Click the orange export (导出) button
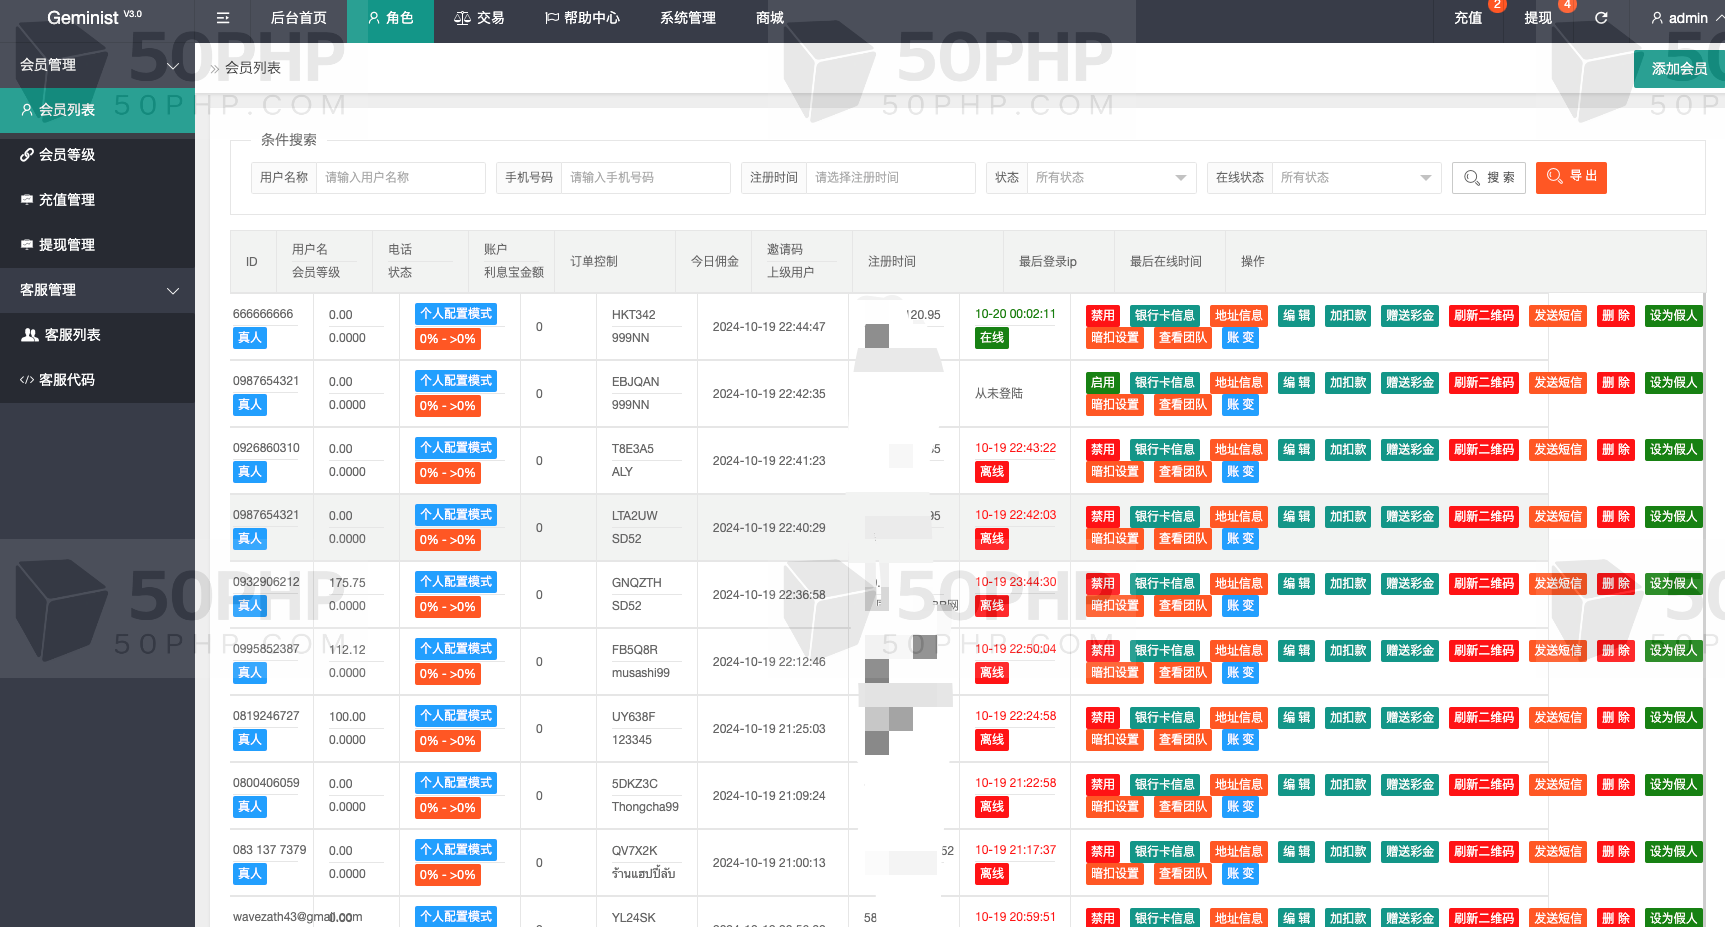 (1570, 177)
